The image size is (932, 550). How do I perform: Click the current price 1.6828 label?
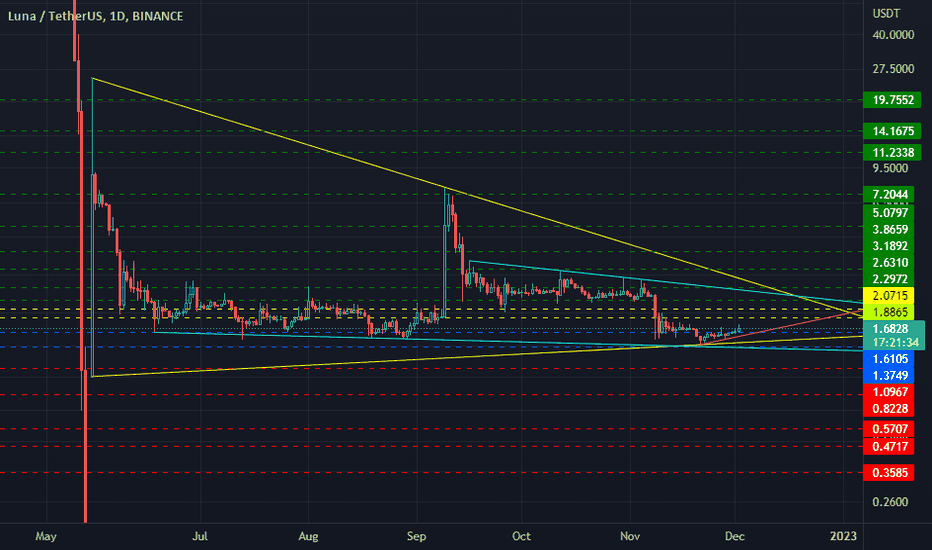tap(890, 329)
